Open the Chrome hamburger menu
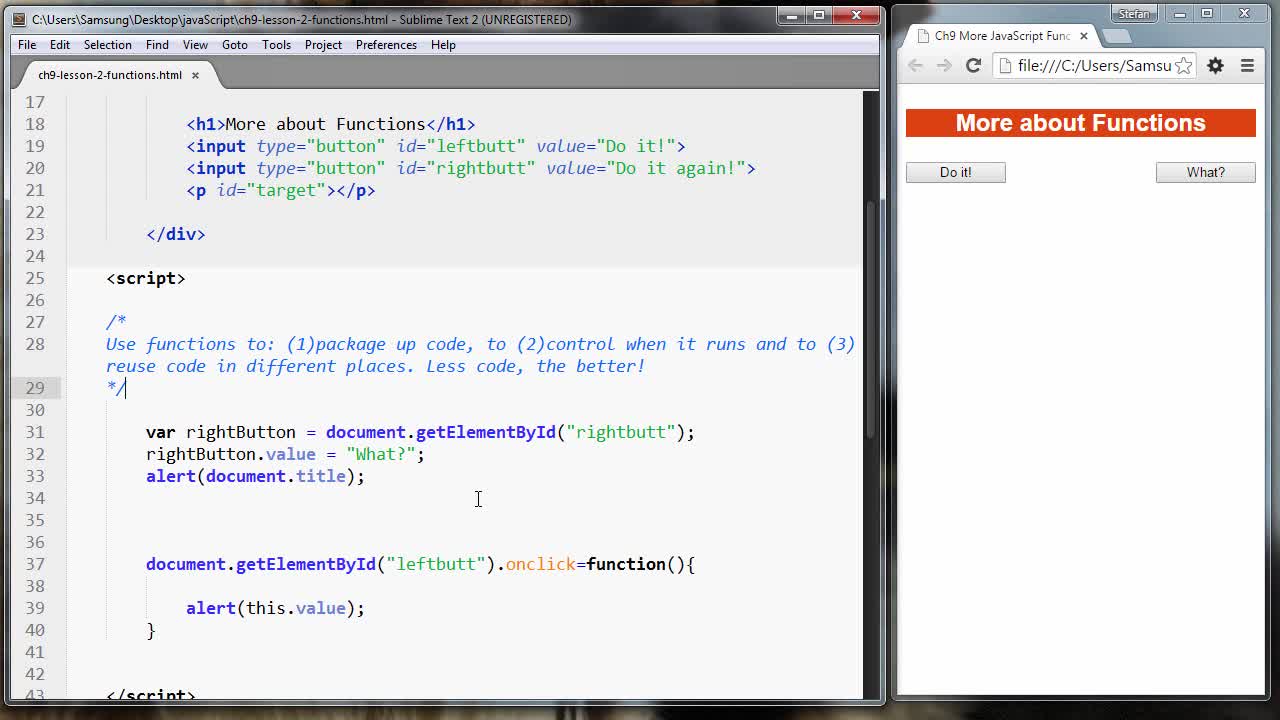Image resolution: width=1280 pixels, height=720 pixels. click(1247, 66)
